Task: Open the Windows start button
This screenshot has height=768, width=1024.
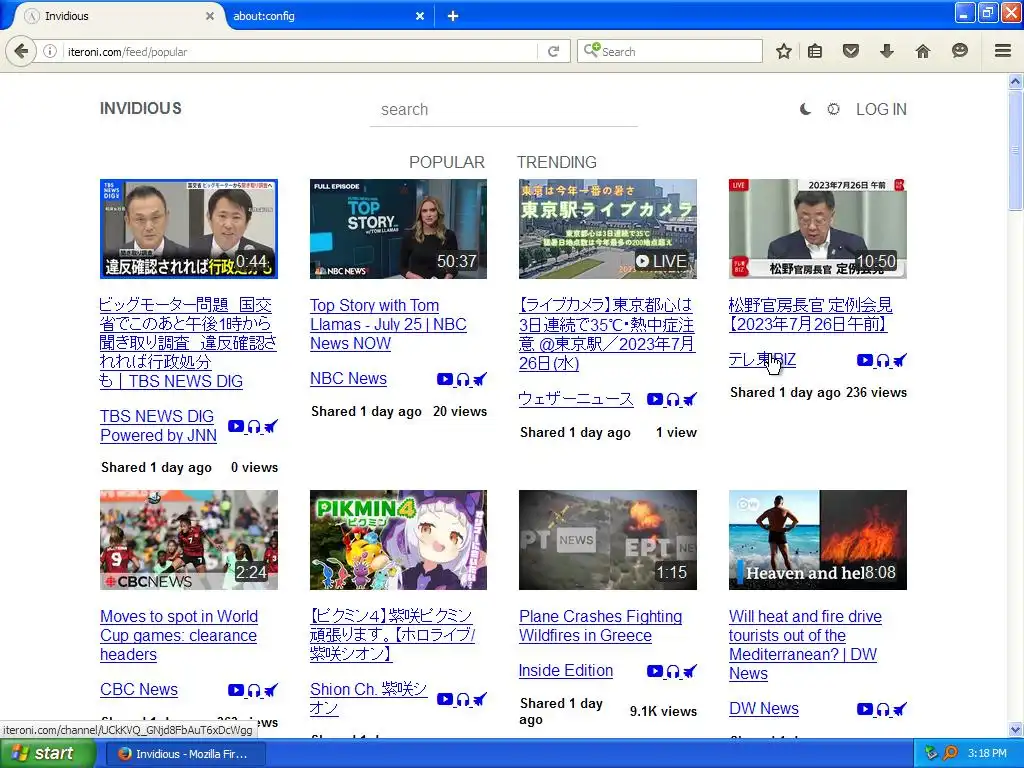Action: [48, 753]
